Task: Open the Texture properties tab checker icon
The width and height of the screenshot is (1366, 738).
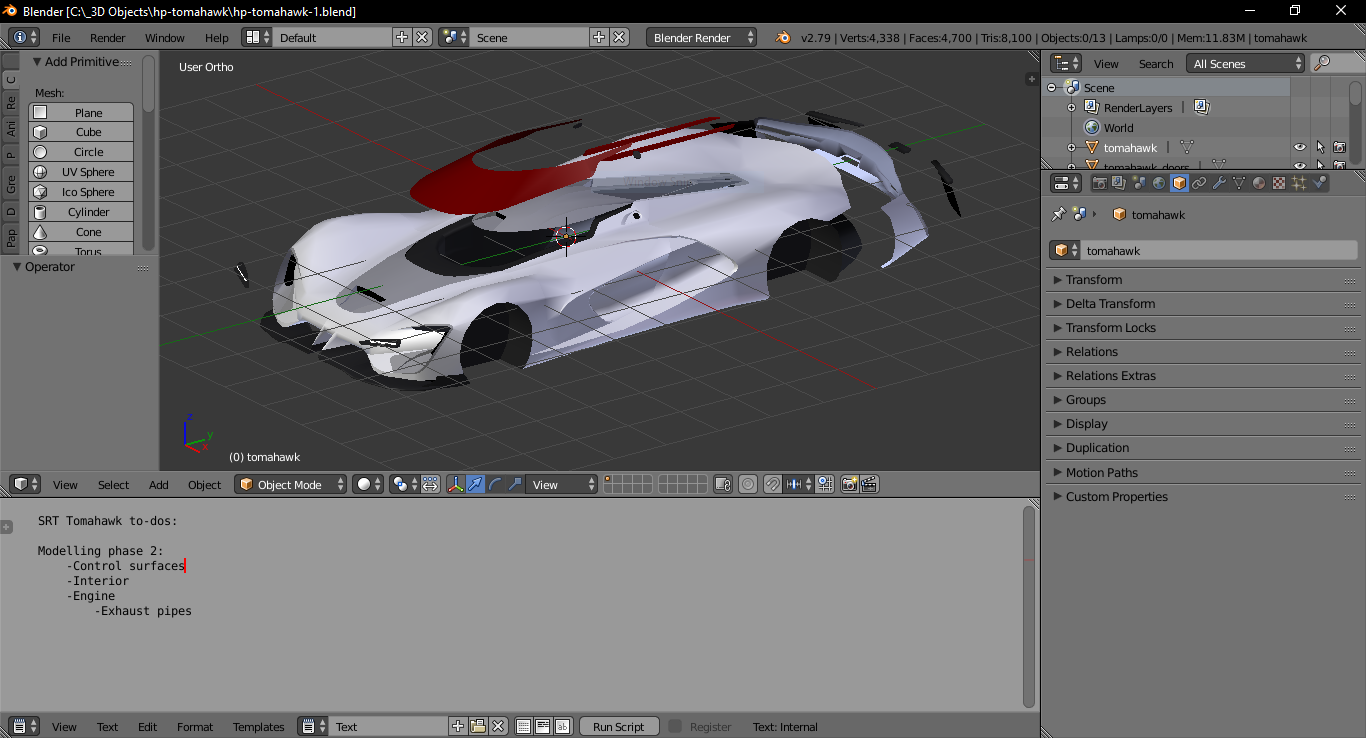Action: (x=1279, y=183)
